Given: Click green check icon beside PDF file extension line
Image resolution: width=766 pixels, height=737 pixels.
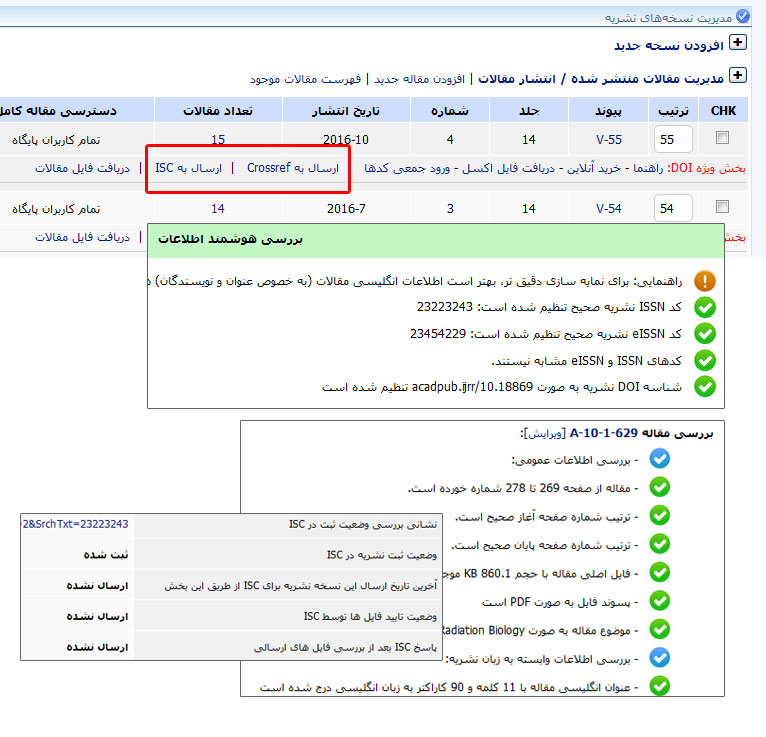Looking at the screenshot, I should click(x=659, y=602).
